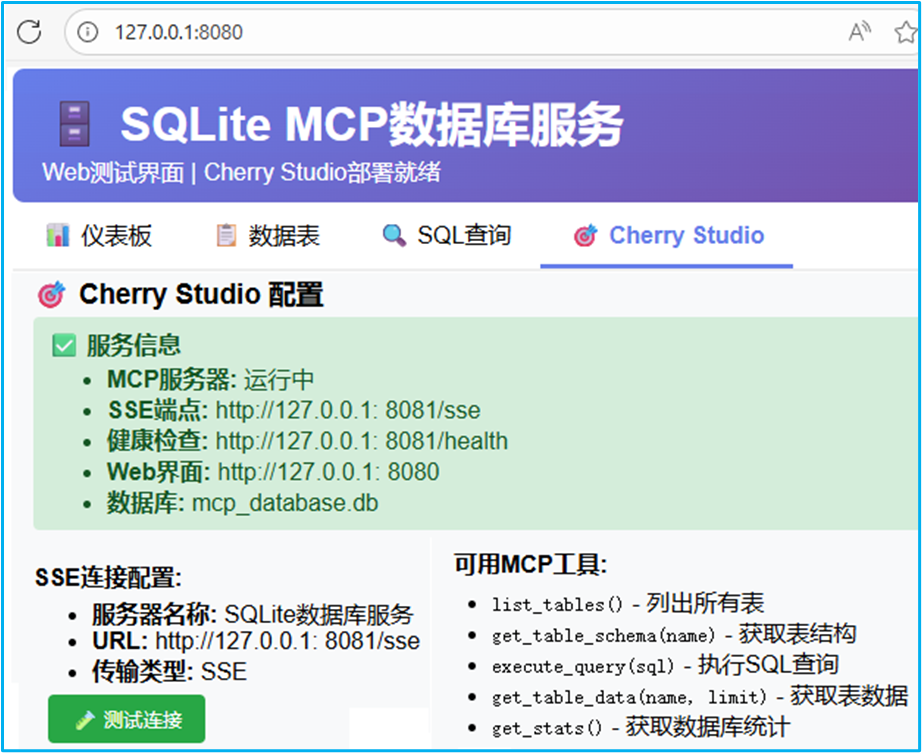Click the green check mark beside 服务信息
922x753 pixels.
pyautogui.click(x=64, y=345)
